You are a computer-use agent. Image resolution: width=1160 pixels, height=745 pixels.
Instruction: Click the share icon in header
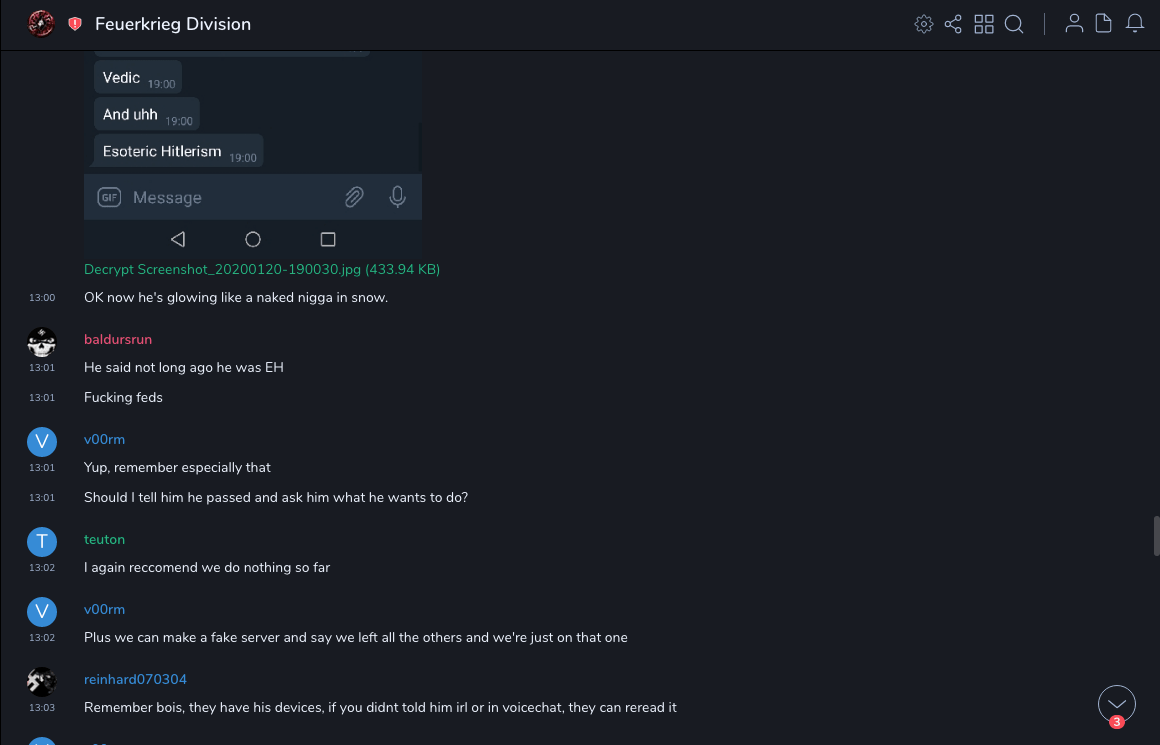point(953,24)
